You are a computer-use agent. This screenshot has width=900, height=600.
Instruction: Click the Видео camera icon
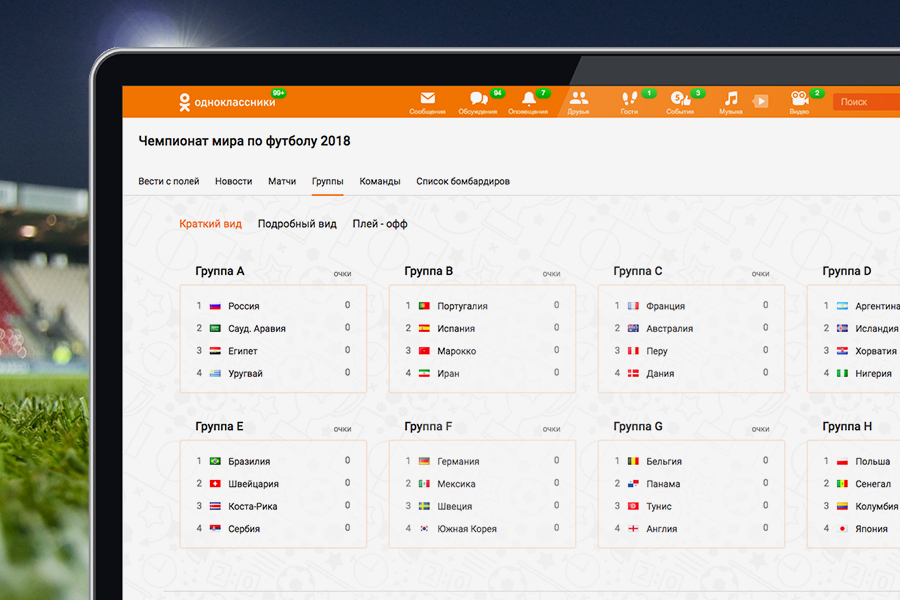click(x=799, y=100)
